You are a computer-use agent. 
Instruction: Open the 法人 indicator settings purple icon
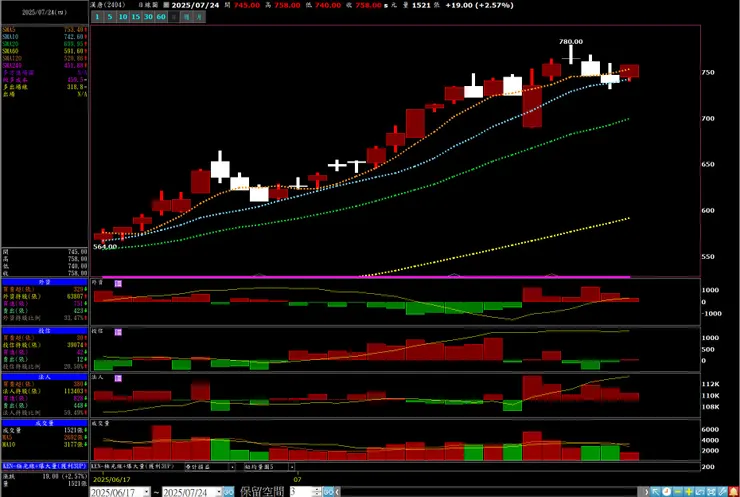point(118,379)
